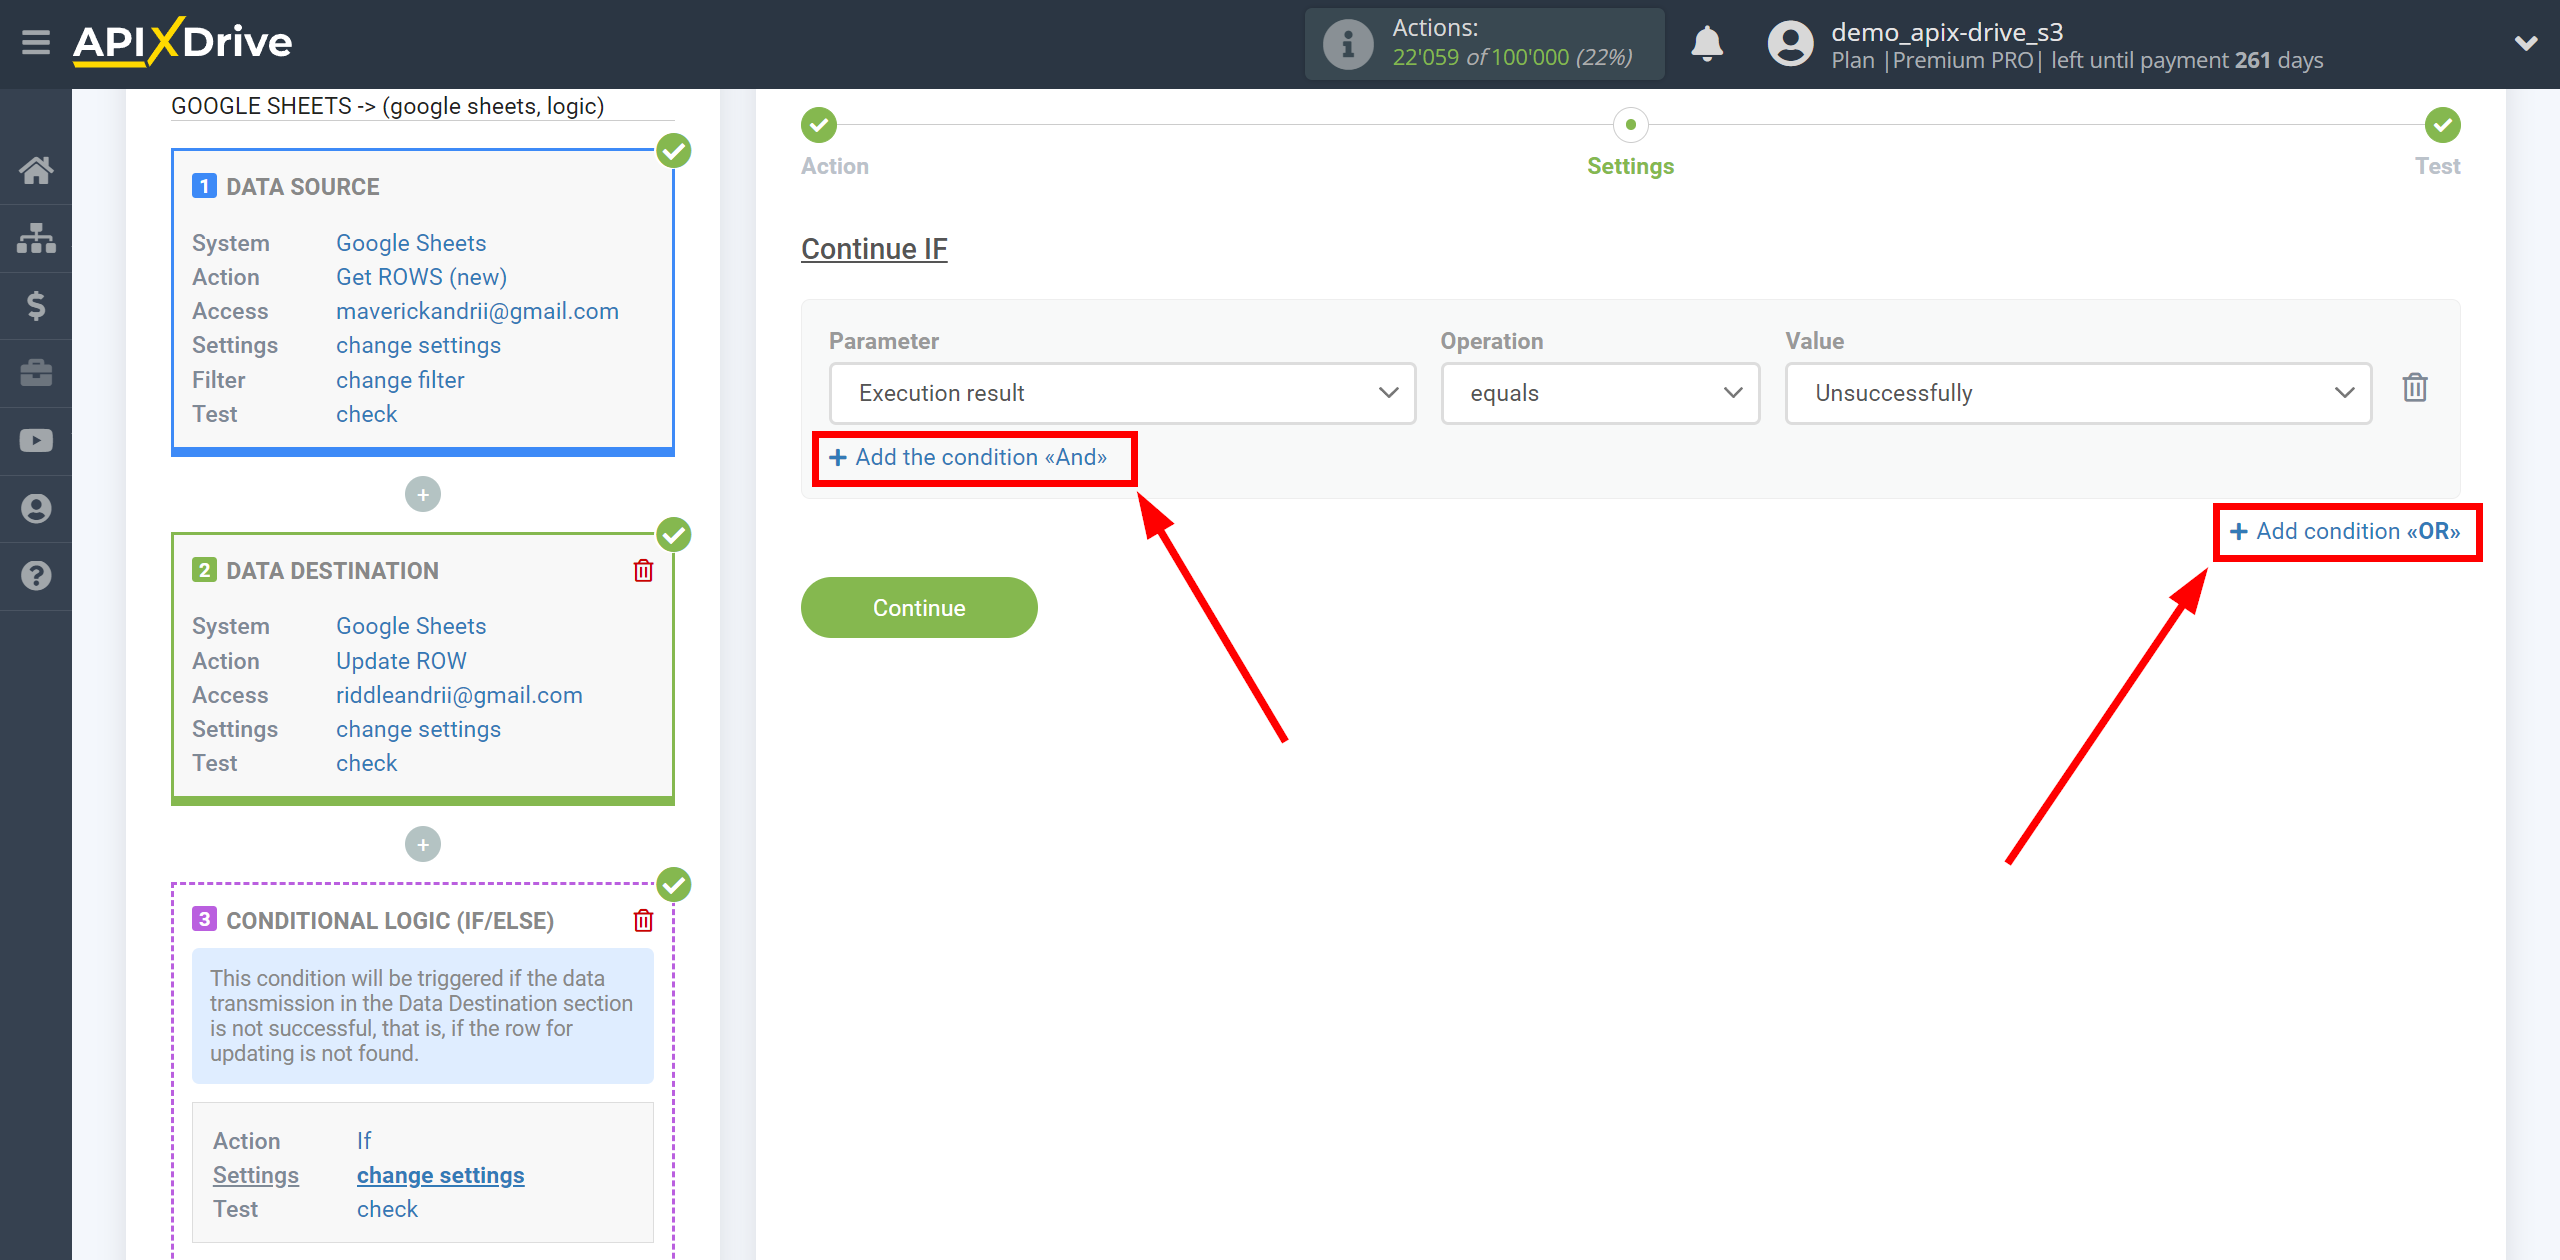Click Add the condition And button
Screen dimensions: 2560x1260
click(x=970, y=455)
